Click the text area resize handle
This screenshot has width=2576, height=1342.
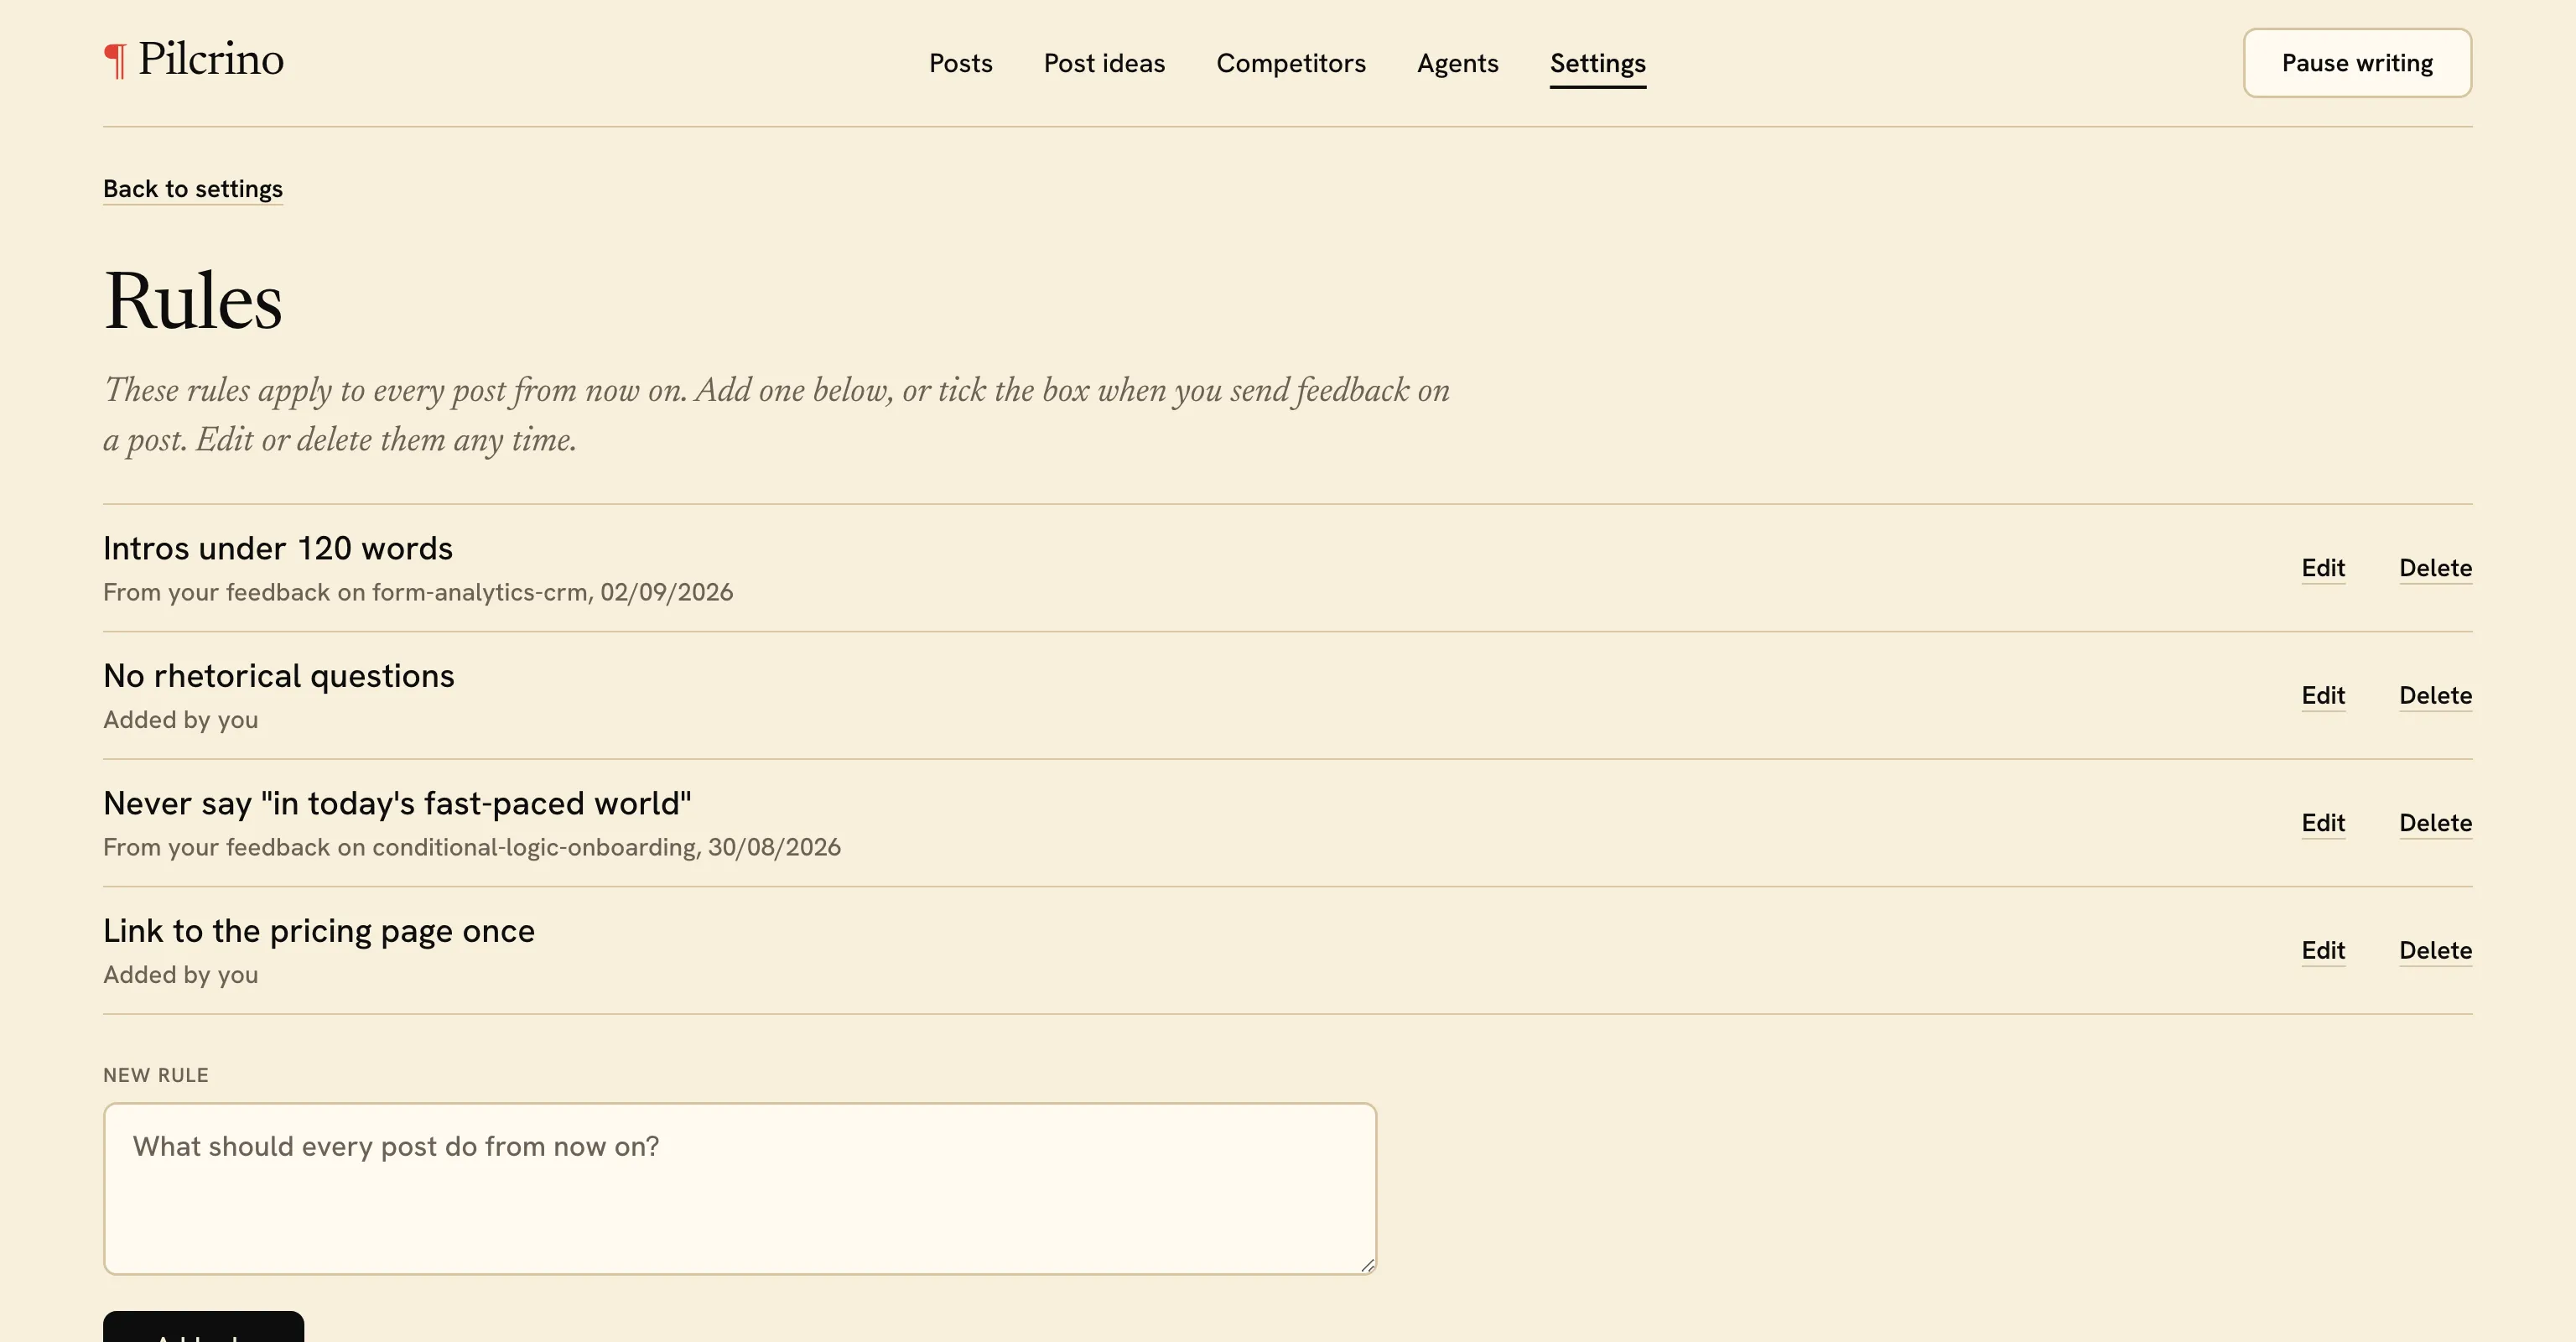[x=1366, y=1264]
